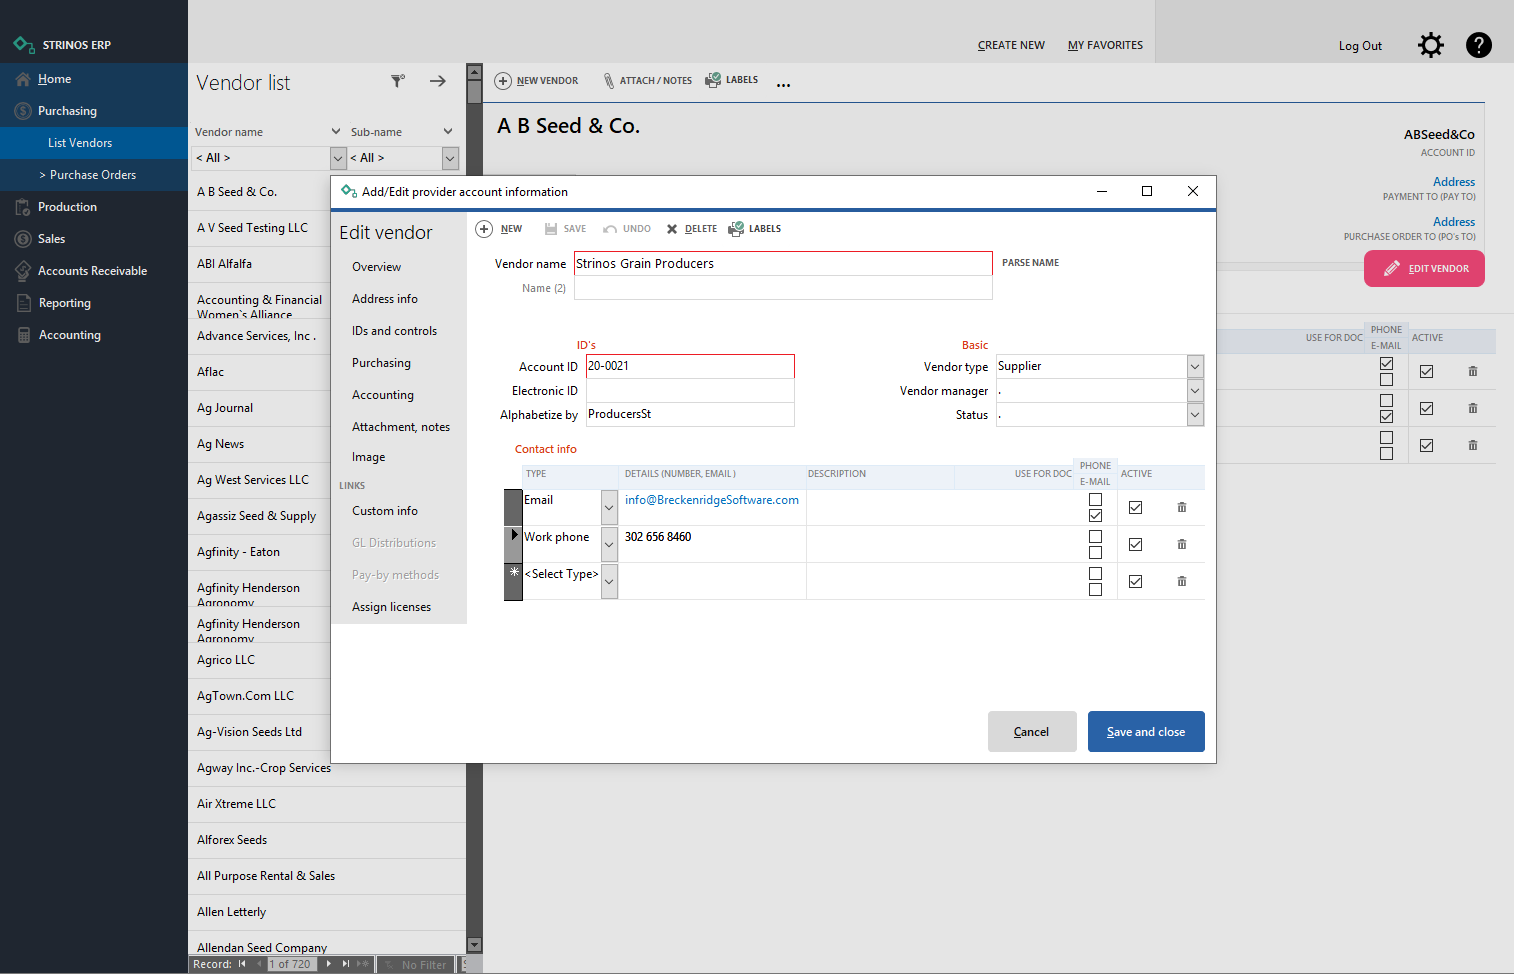The width and height of the screenshot is (1514, 974).
Task: Click Delete in the dialog toolbar
Action: (692, 229)
